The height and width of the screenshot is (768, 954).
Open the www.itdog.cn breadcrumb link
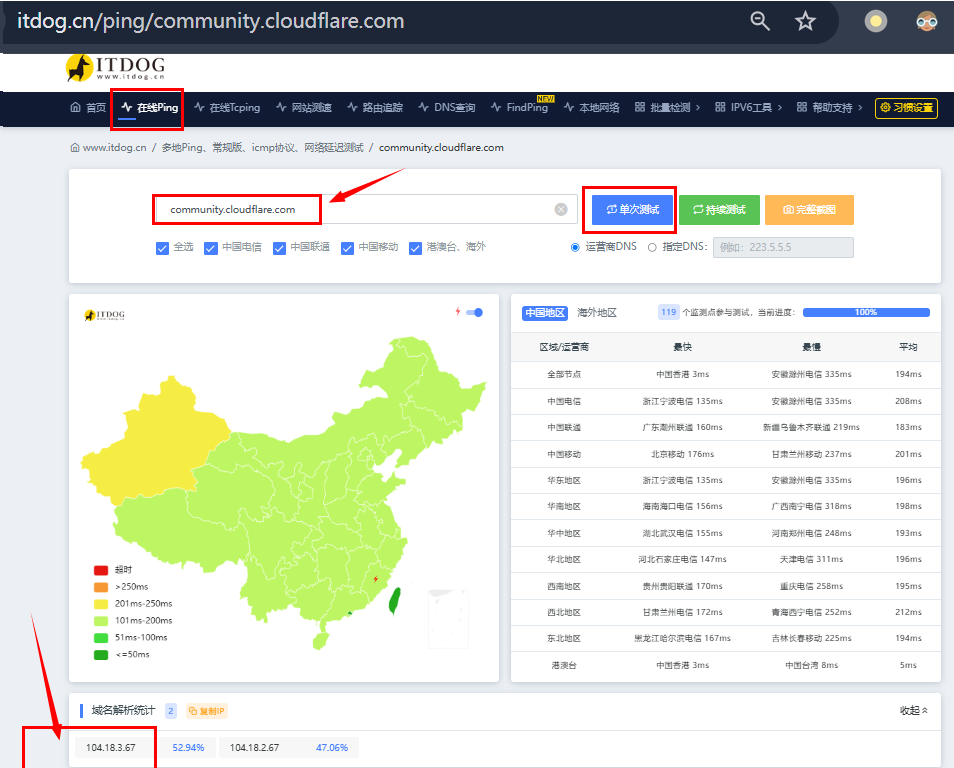point(114,148)
